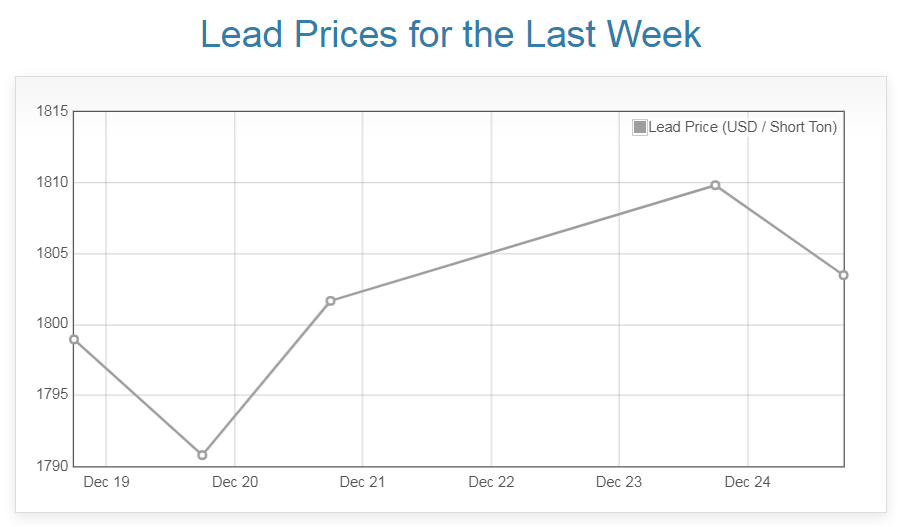Click the 'Lead Prices for the Last Week' title
Screen dimensions: 905x527
click(x=451, y=34)
